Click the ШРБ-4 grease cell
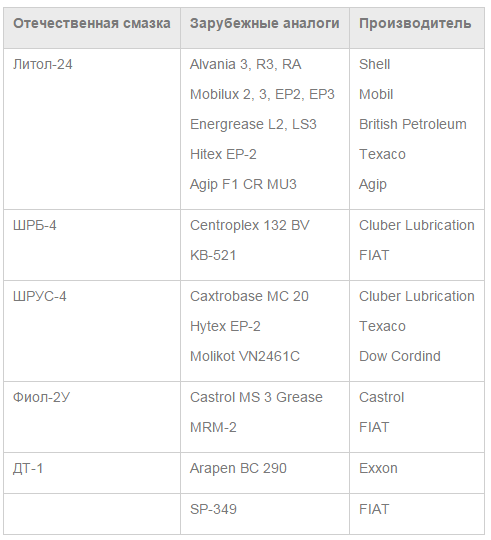The width and height of the screenshot is (491, 540). (34, 226)
